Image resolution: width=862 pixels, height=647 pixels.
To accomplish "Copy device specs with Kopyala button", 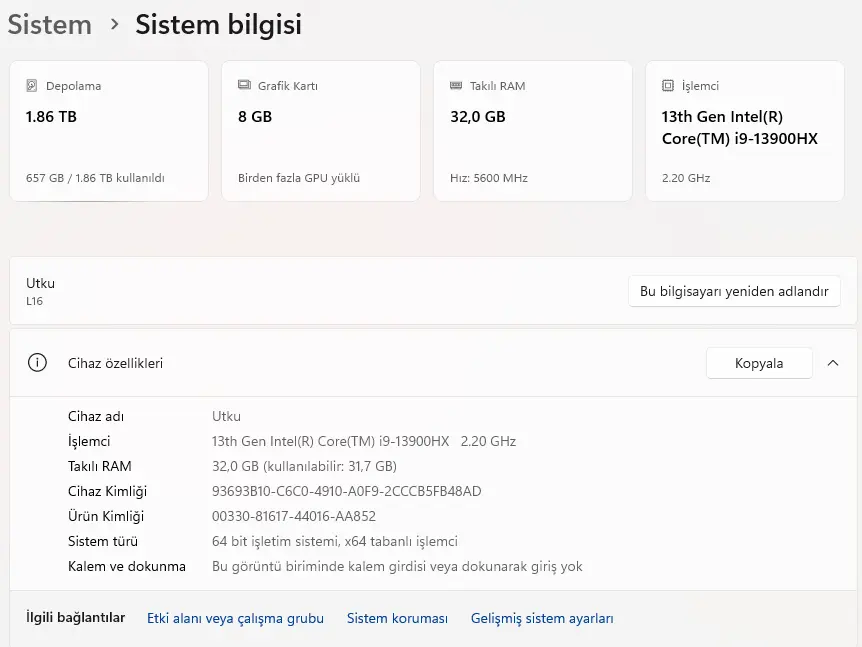I will tap(759, 363).
